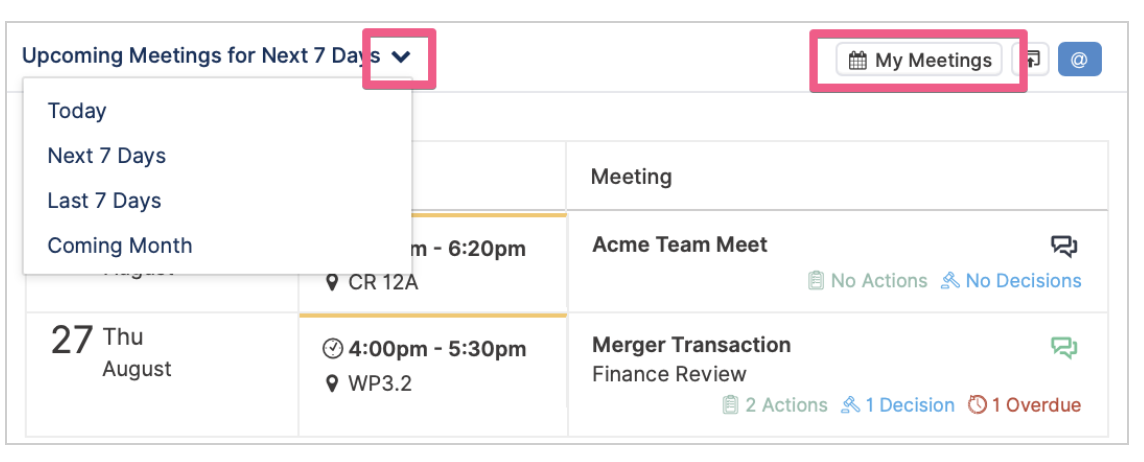This screenshot has width=1144, height=462.
Task: Click the My Meetings button
Action: click(x=919, y=60)
